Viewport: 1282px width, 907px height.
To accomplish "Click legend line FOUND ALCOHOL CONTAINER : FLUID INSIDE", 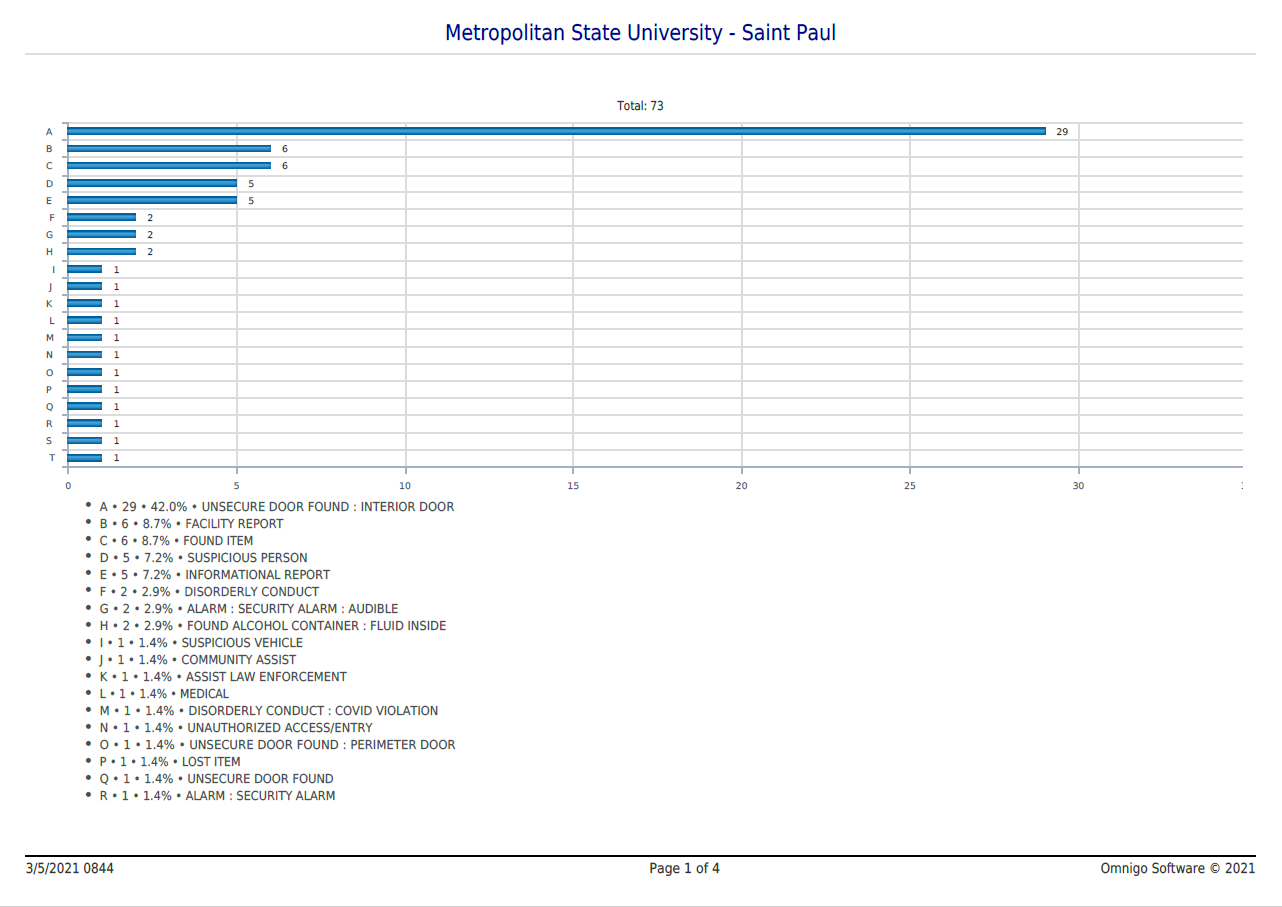I will (x=273, y=626).
